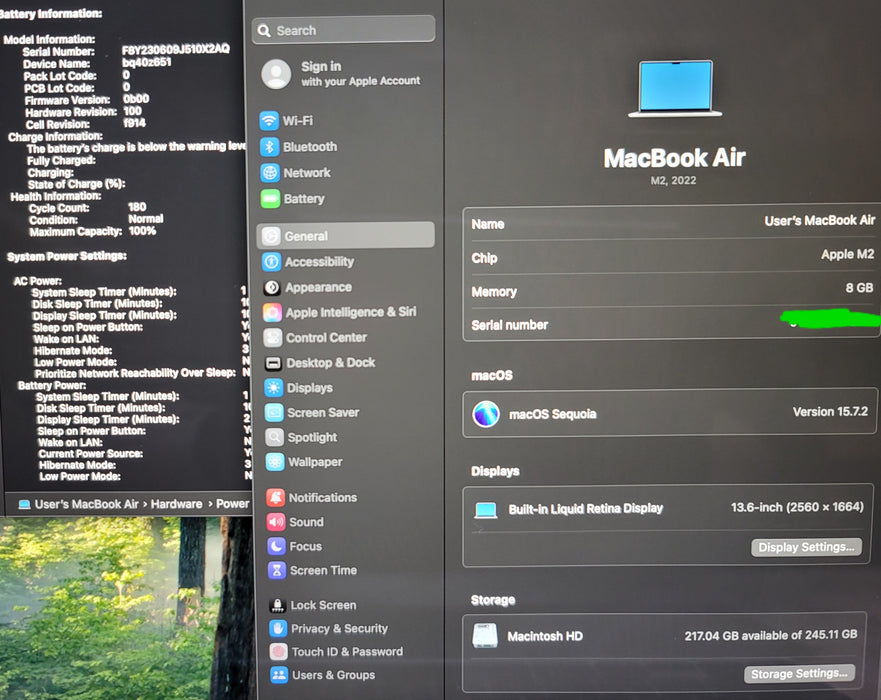Click the MacBook Air laptop image
This screenshot has width=881, height=700.
click(x=675, y=88)
